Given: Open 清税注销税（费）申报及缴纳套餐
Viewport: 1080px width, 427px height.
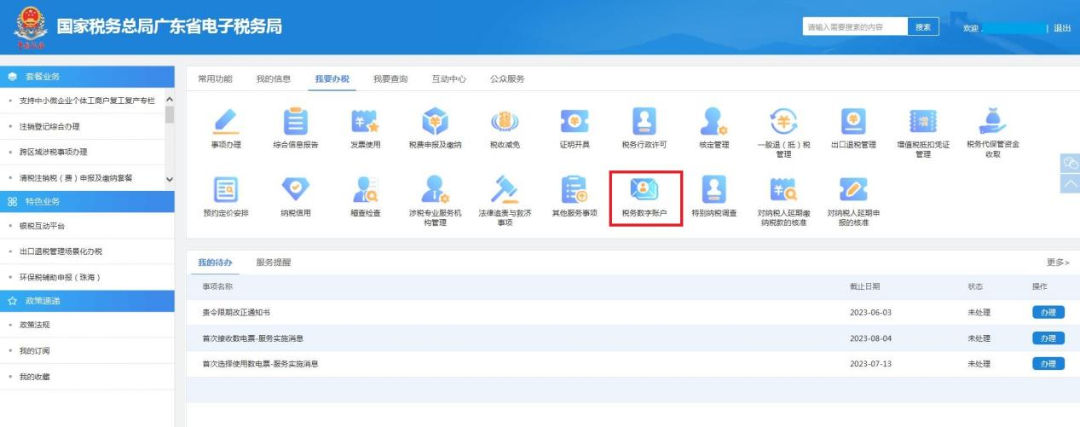Looking at the screenshot, I should click(76, 178).
